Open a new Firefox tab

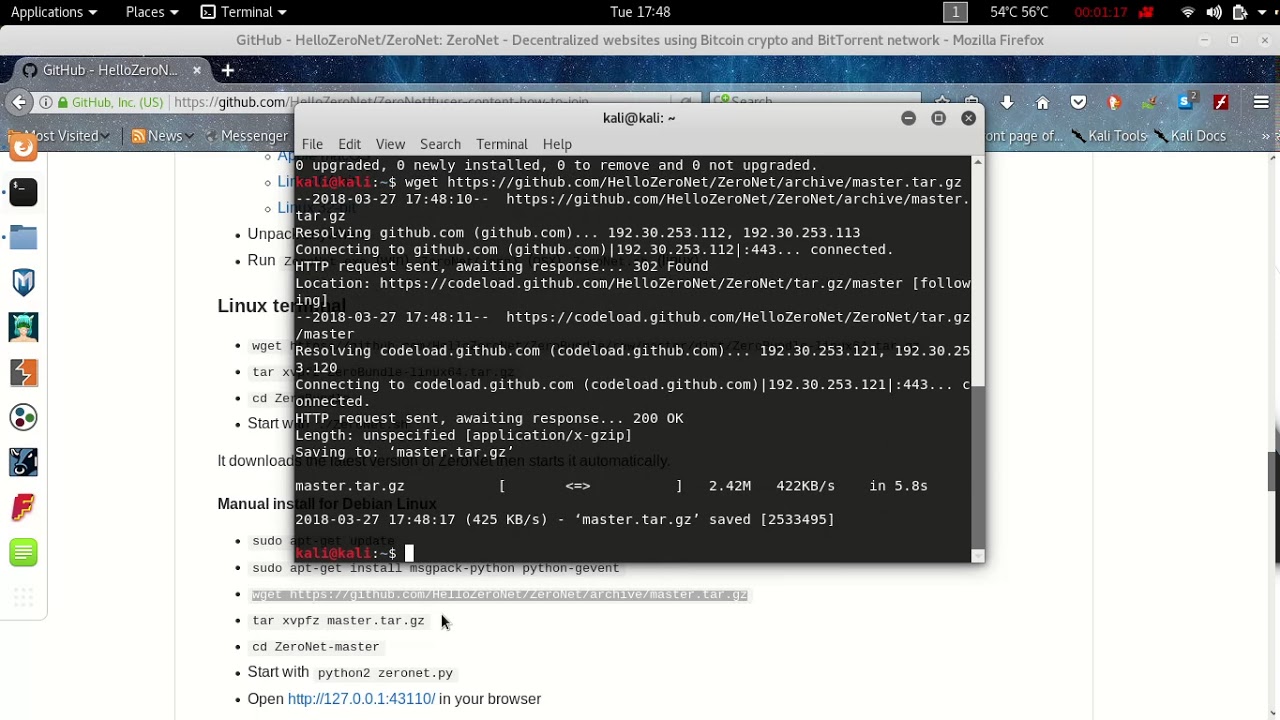click(228, 70)
